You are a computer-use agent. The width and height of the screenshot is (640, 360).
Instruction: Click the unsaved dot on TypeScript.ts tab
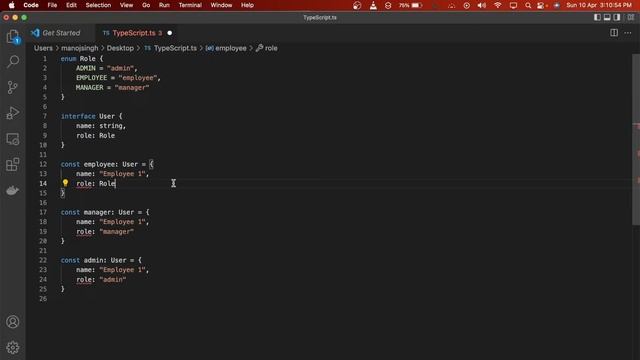(x=169, y=33)
